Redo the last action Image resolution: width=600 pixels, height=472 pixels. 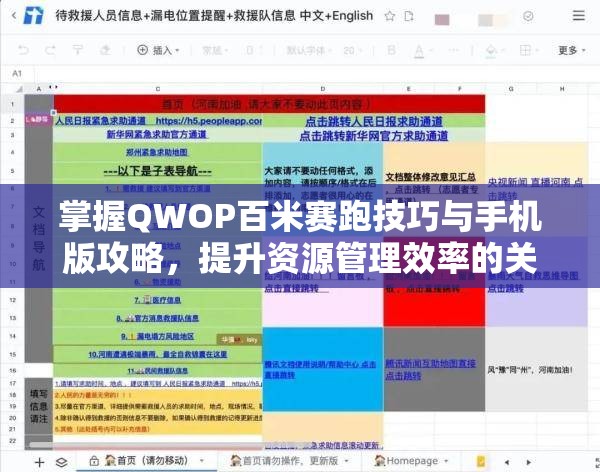(50, 50)
